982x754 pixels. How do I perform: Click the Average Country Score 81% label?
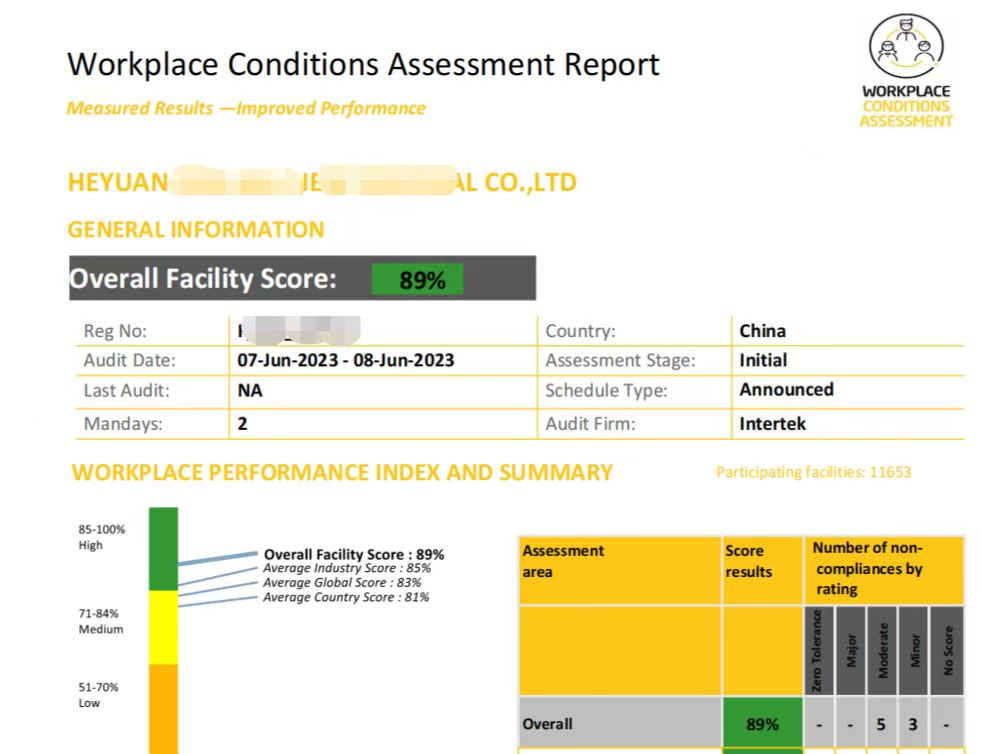click(x=346, y=597)
